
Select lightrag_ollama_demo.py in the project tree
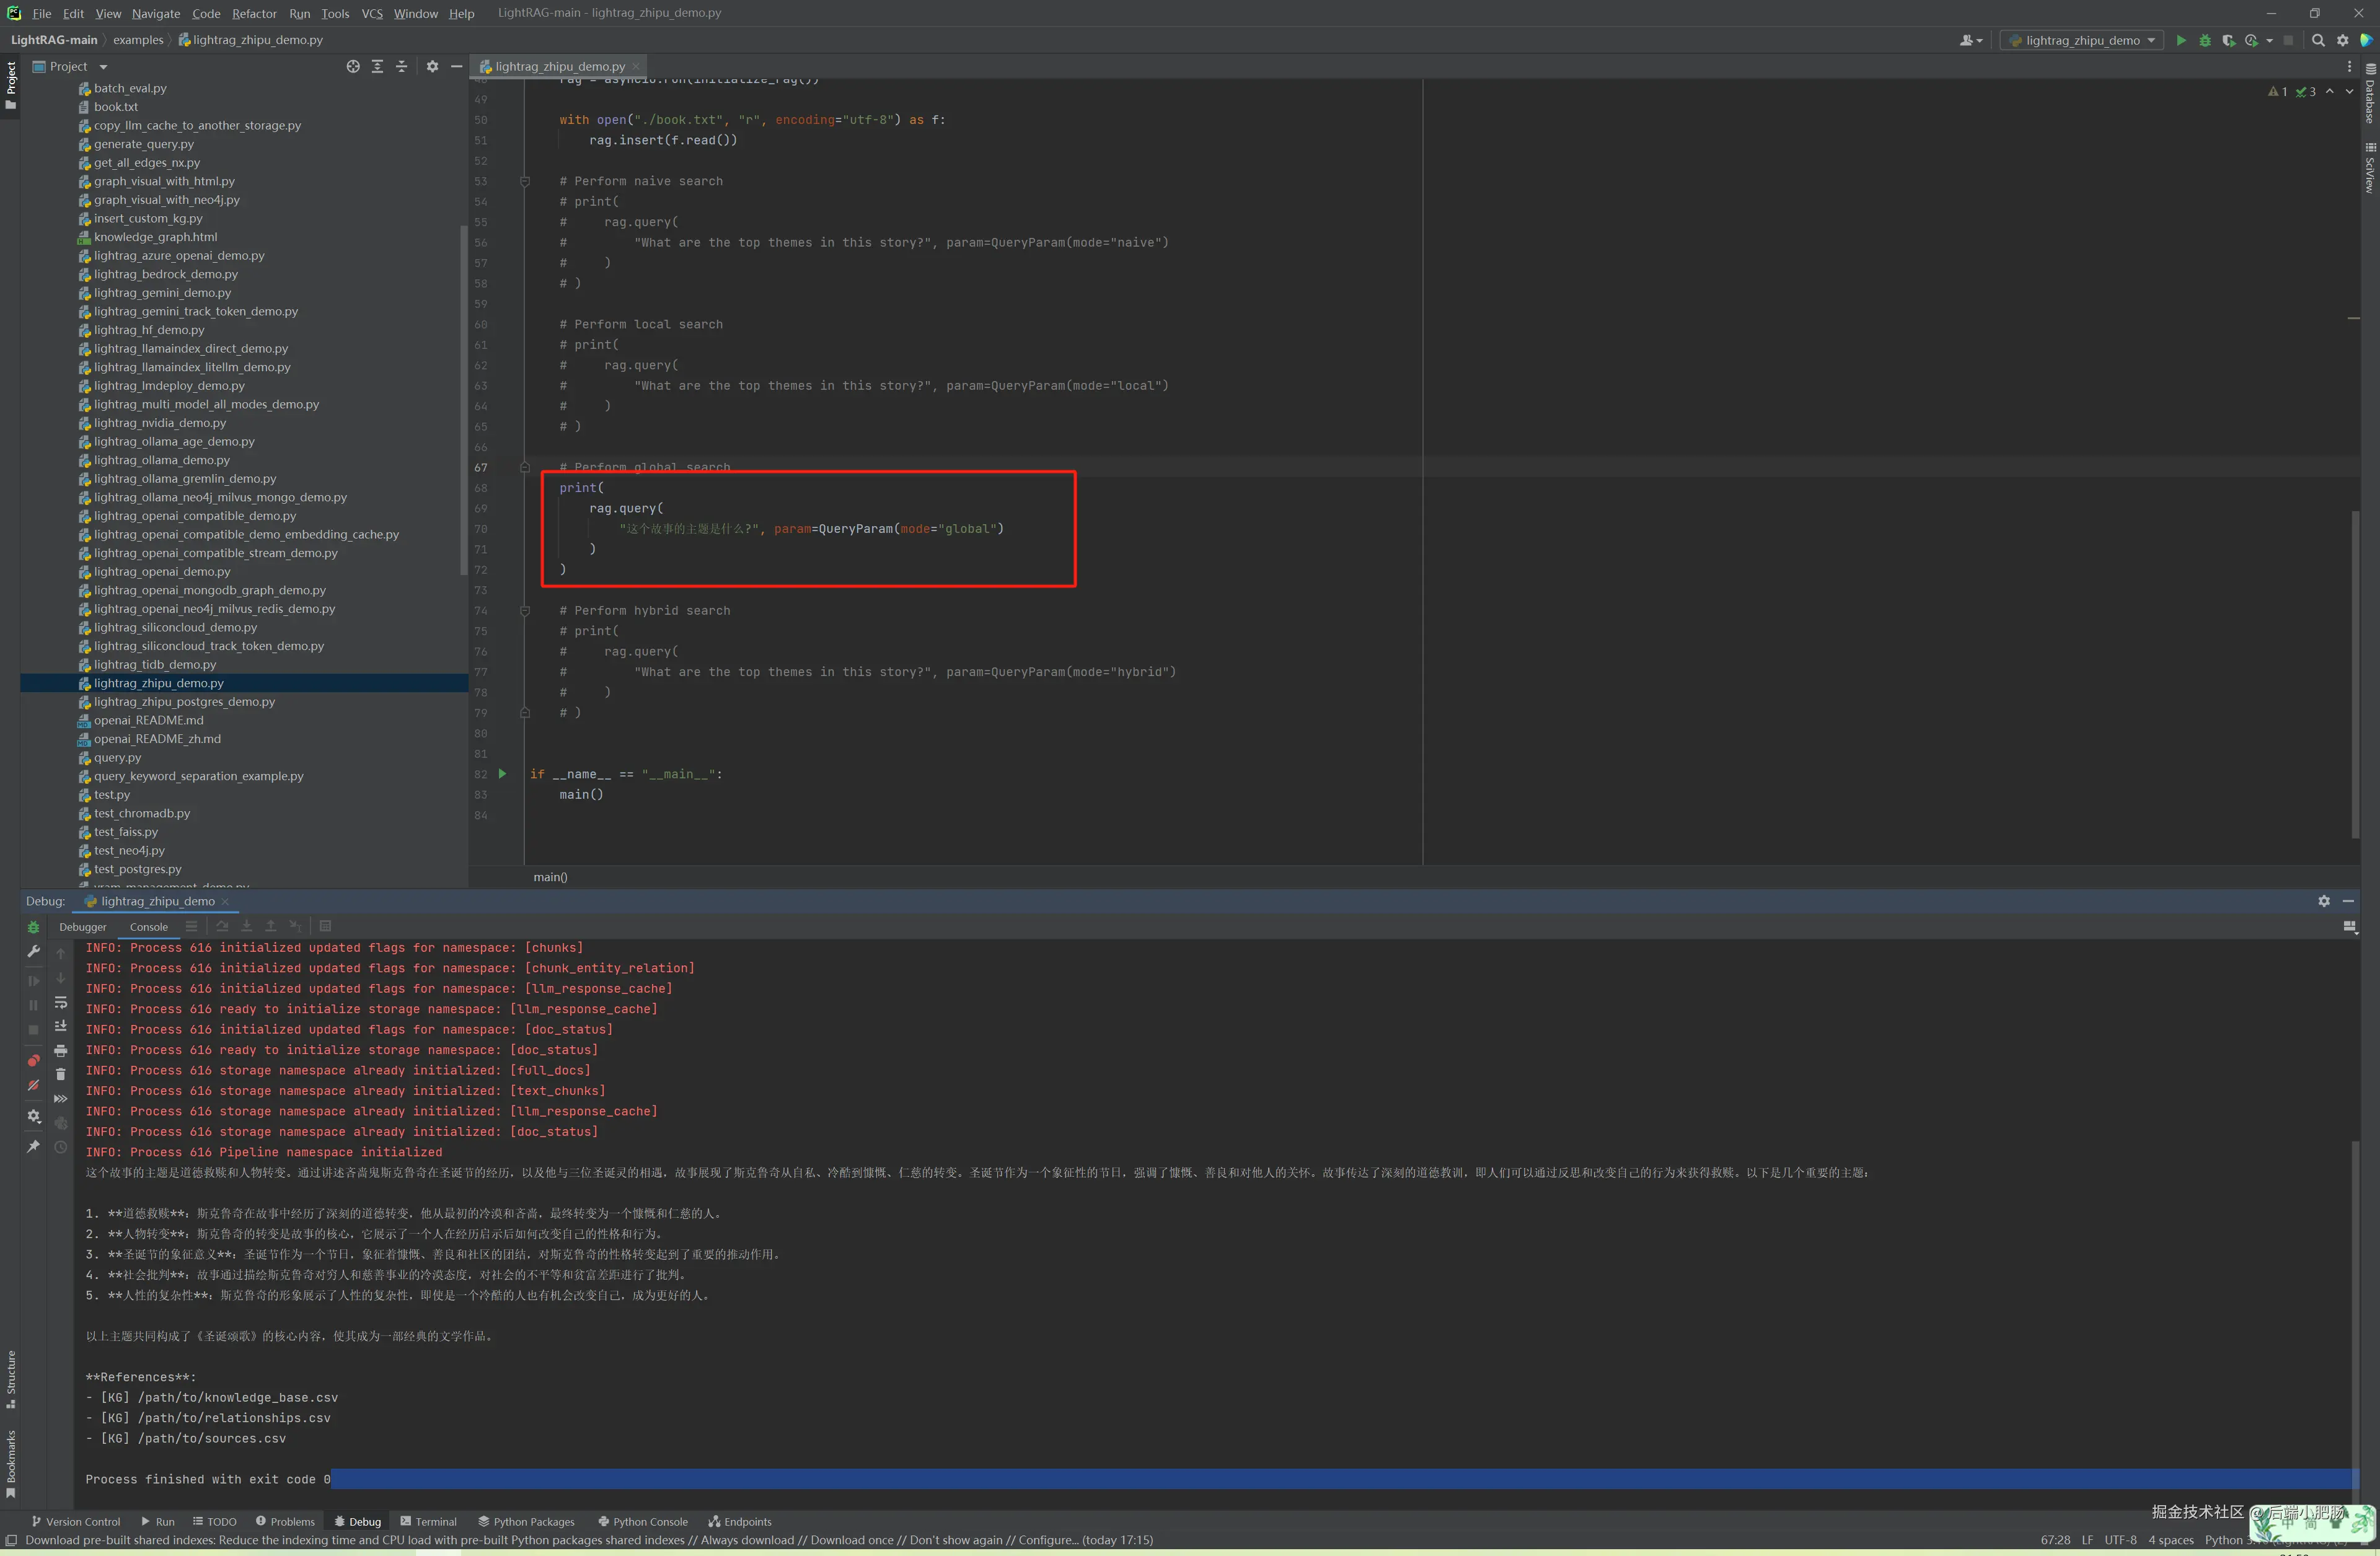point(162,460)
